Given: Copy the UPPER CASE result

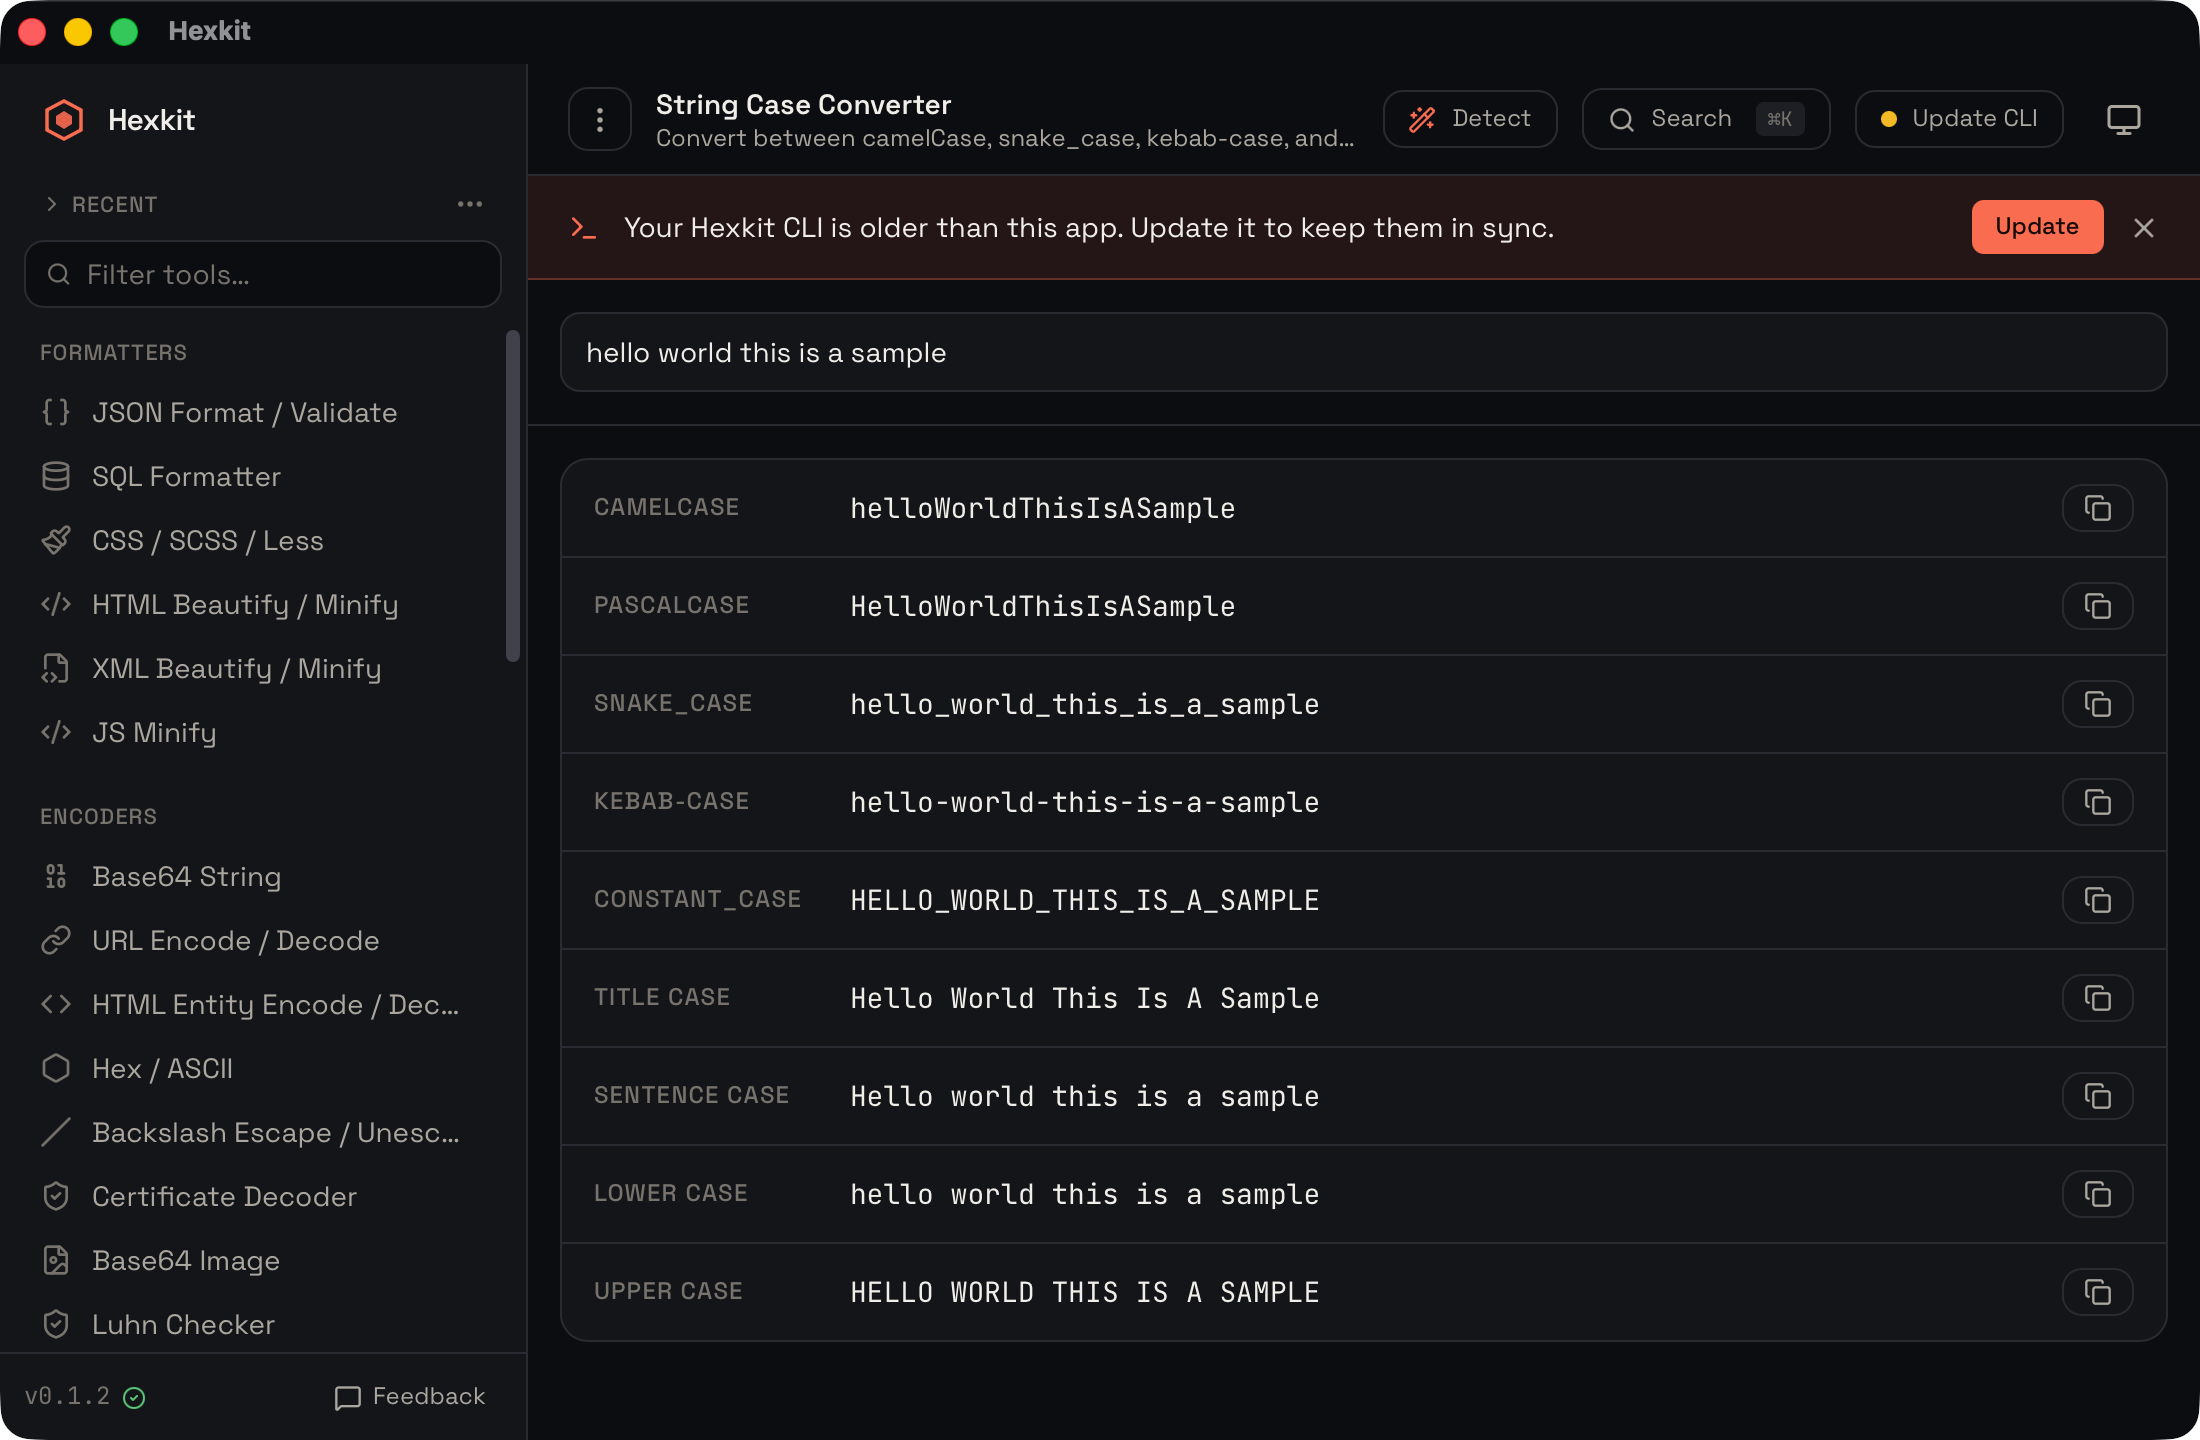Looking at the screenshot, I should pos(2097,1292).
